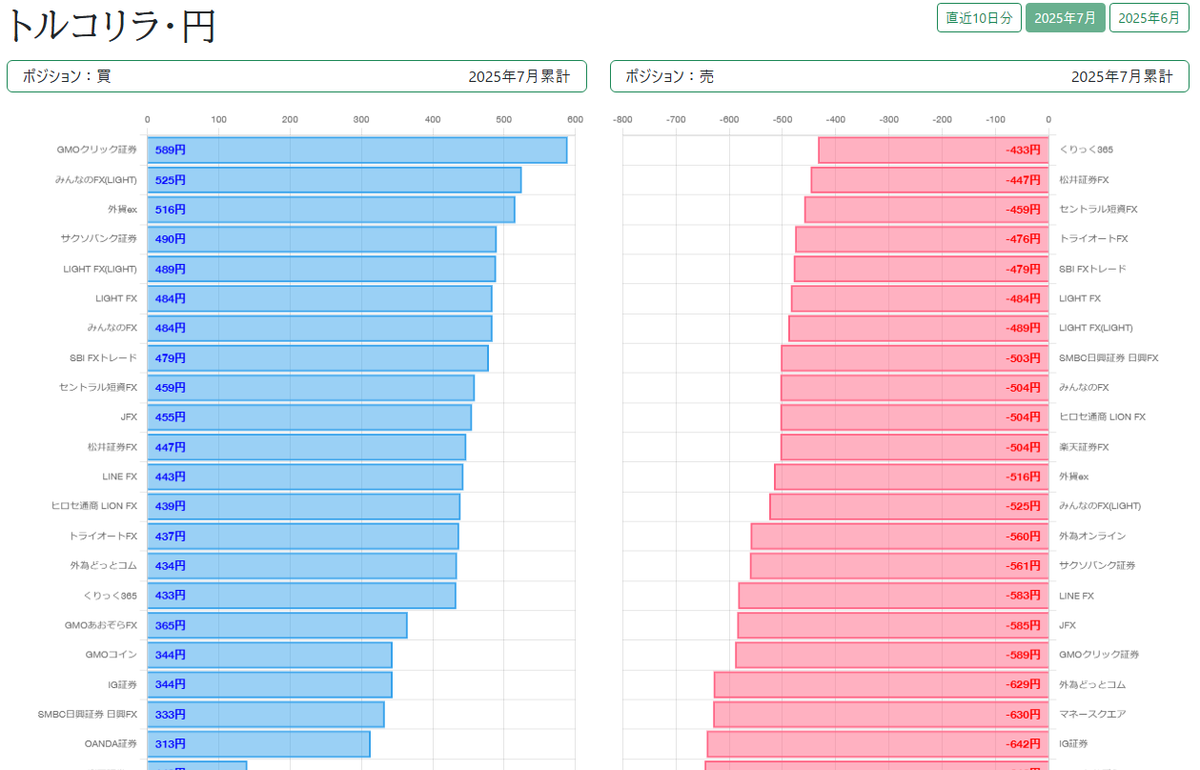Show the 直近10日分 period view
Image resolution: width=1200 pixels, height=770 pixels.
click(x=979, y=18)
